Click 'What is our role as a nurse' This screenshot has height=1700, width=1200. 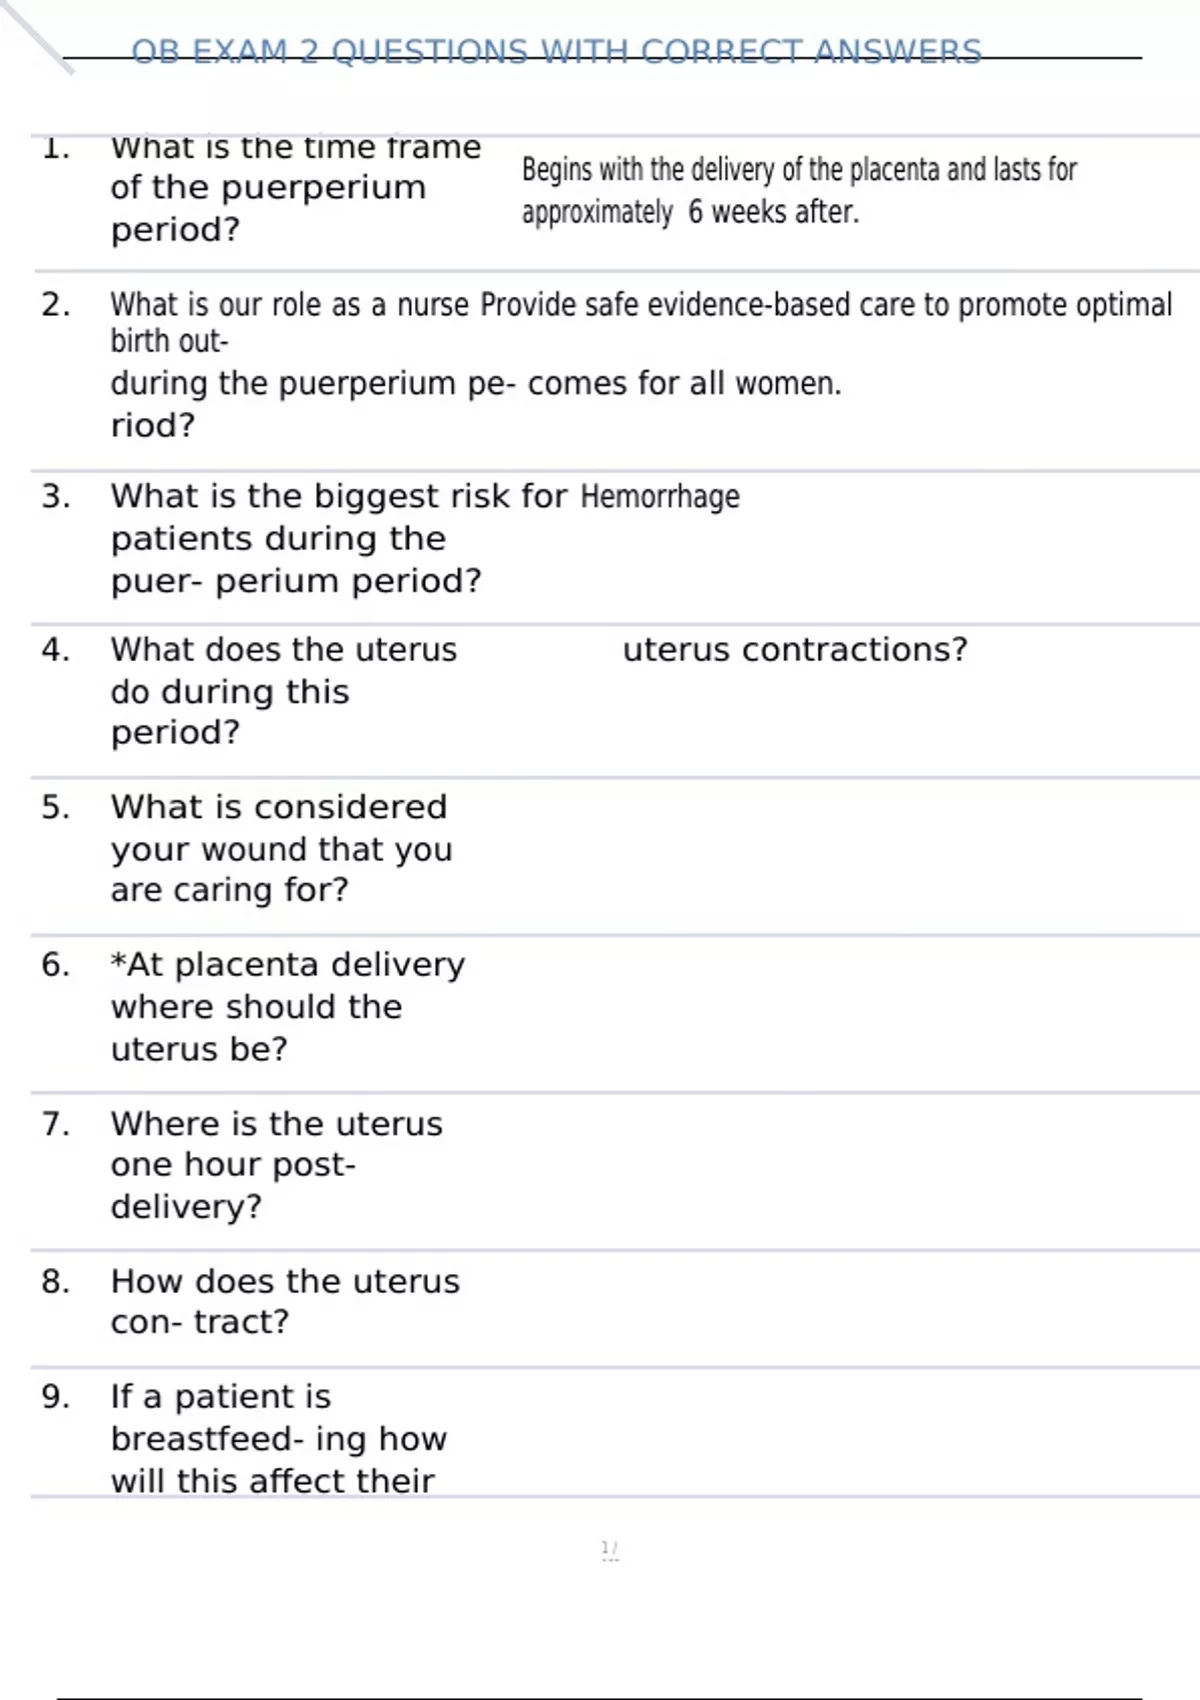click(x=289, y=304)
